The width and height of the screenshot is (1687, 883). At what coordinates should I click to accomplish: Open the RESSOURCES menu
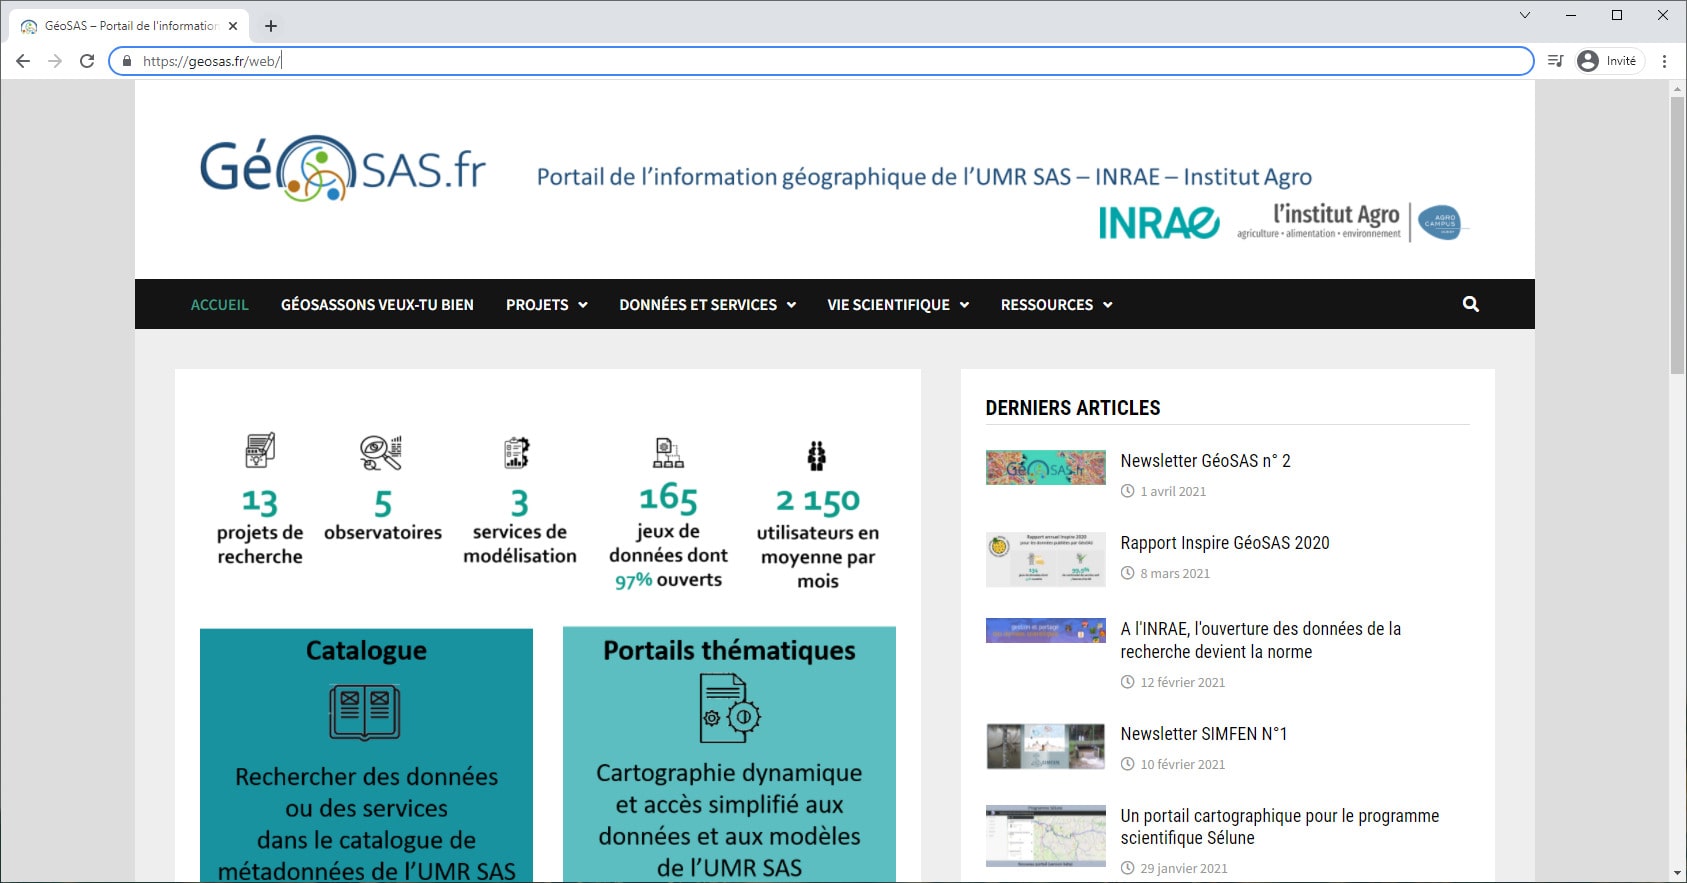pyautogui.click(x=1056, y=304)
